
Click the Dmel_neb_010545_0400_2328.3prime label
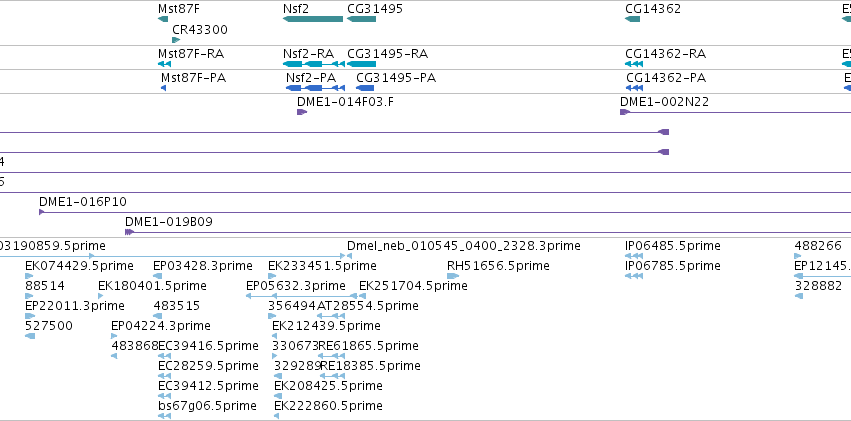[x=463, y=246]
